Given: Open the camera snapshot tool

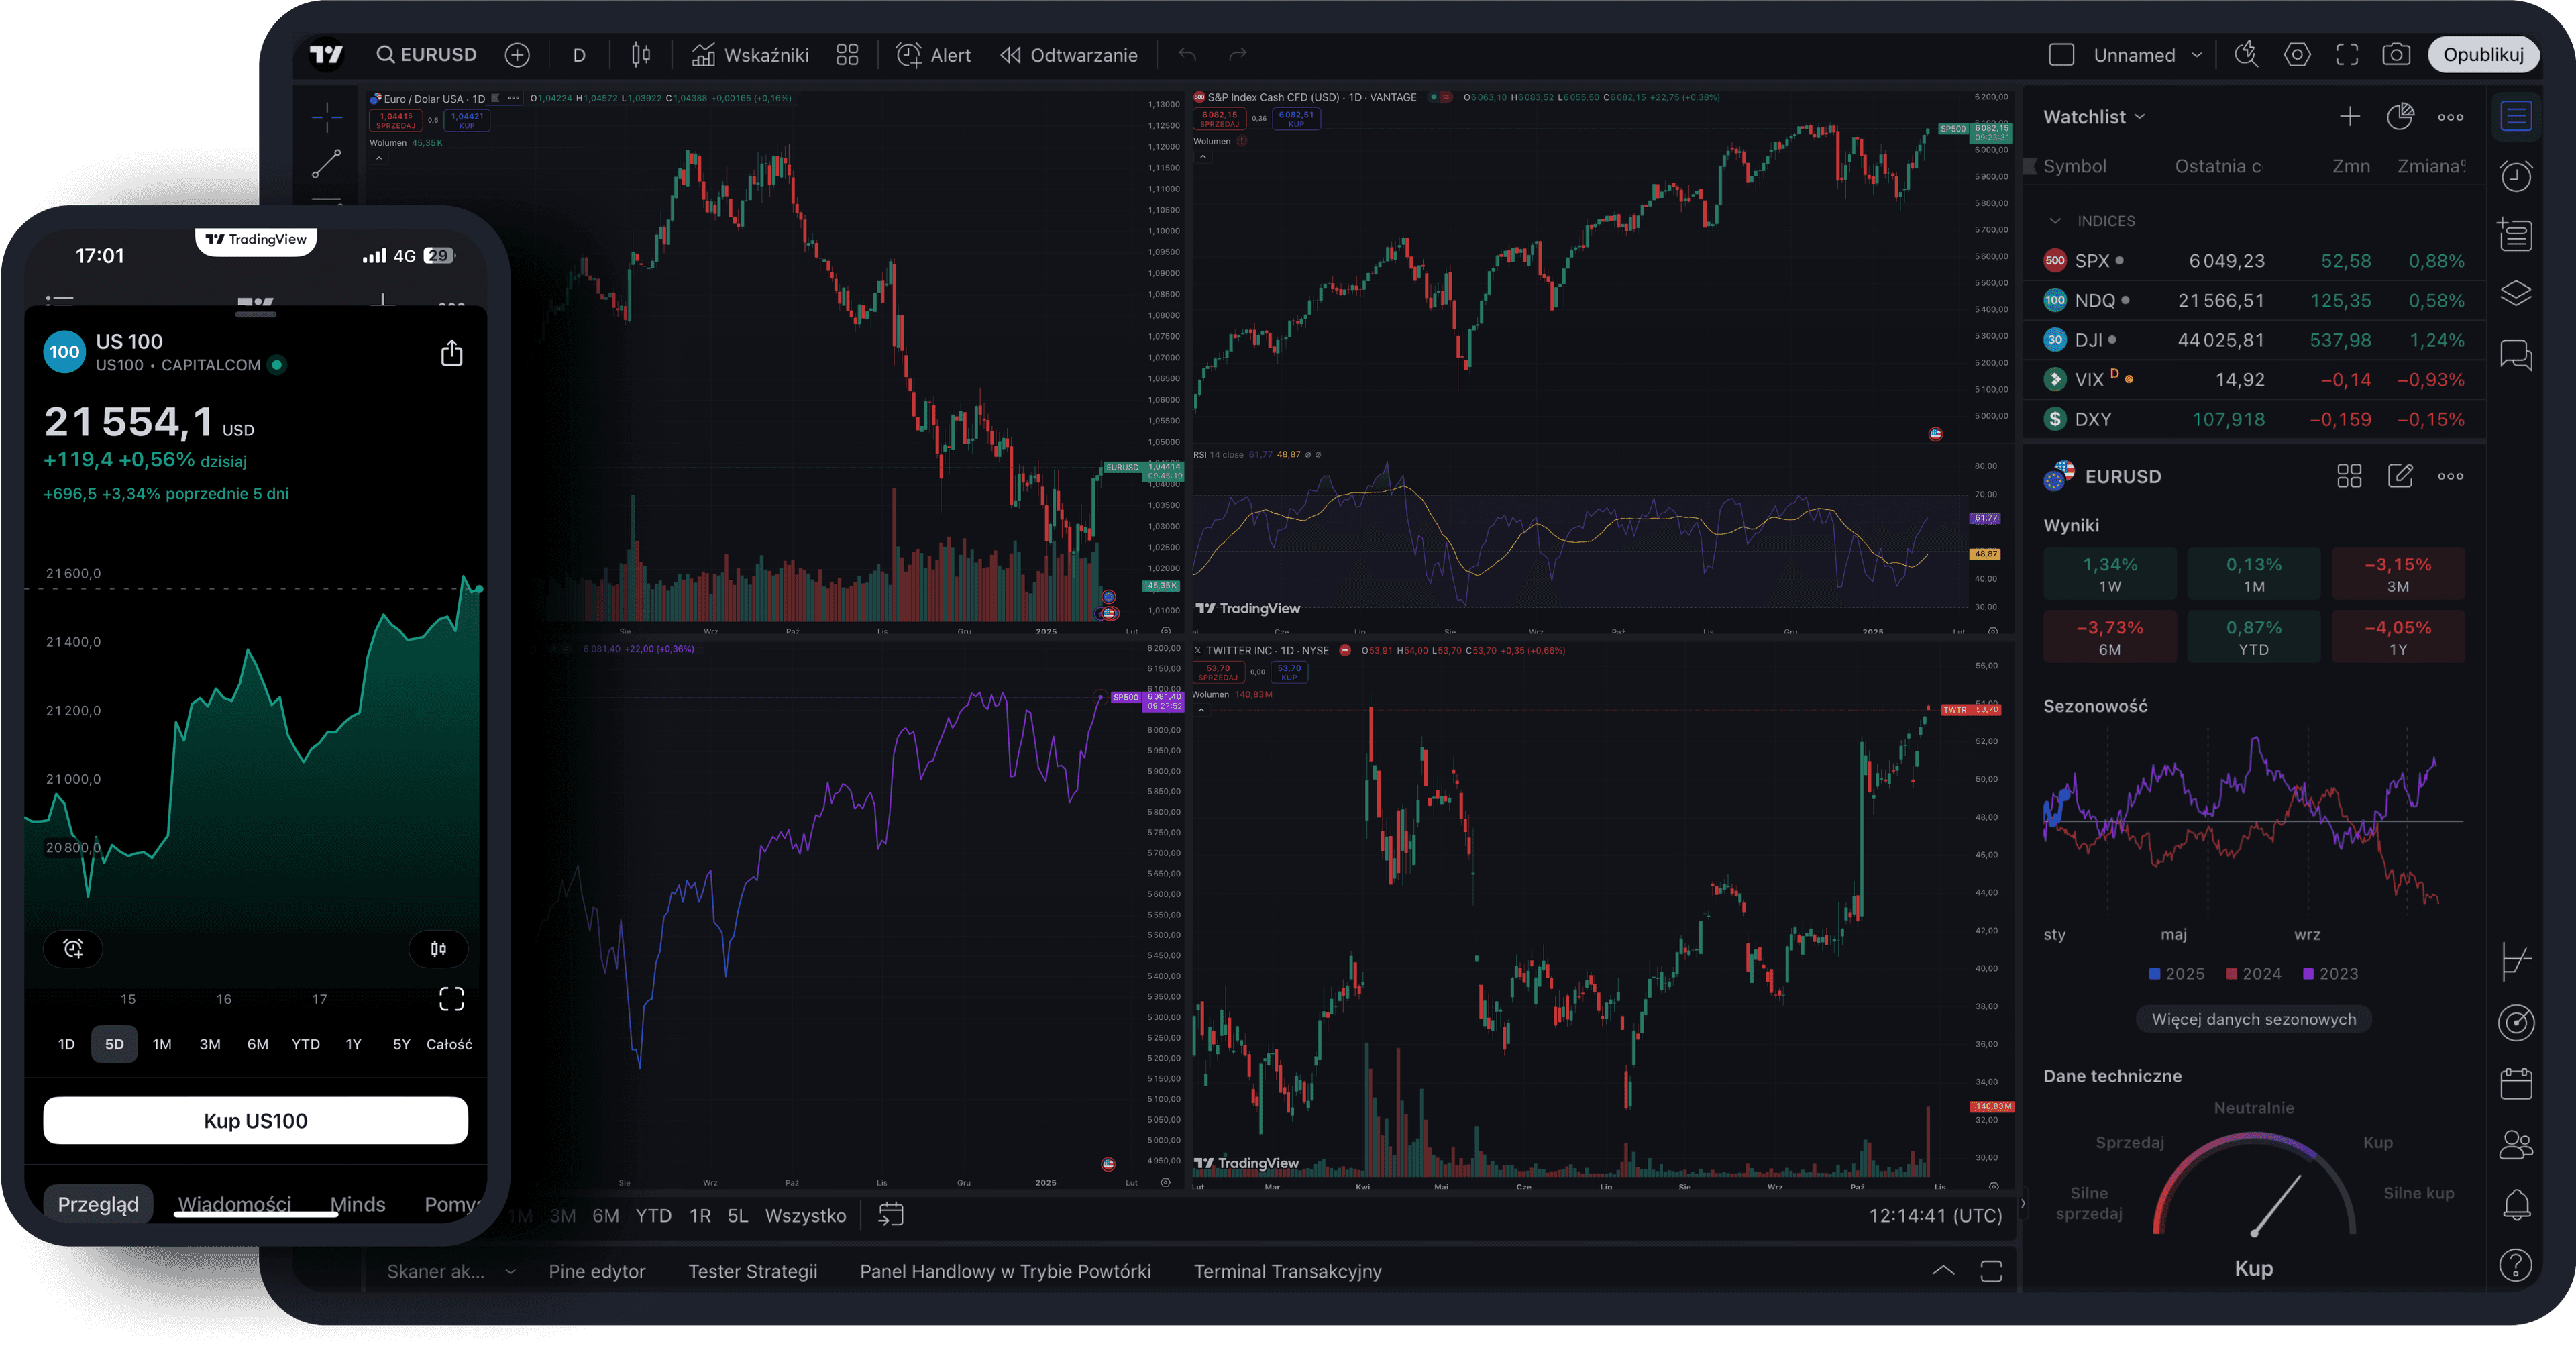Looking at the screenshot, I should 2396,54.
